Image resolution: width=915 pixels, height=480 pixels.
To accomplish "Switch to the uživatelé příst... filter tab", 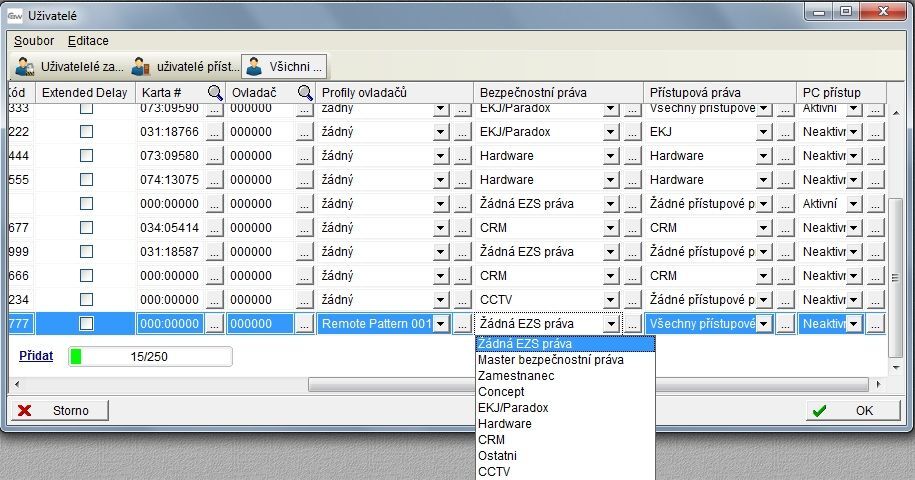I will tap(183, 67).
